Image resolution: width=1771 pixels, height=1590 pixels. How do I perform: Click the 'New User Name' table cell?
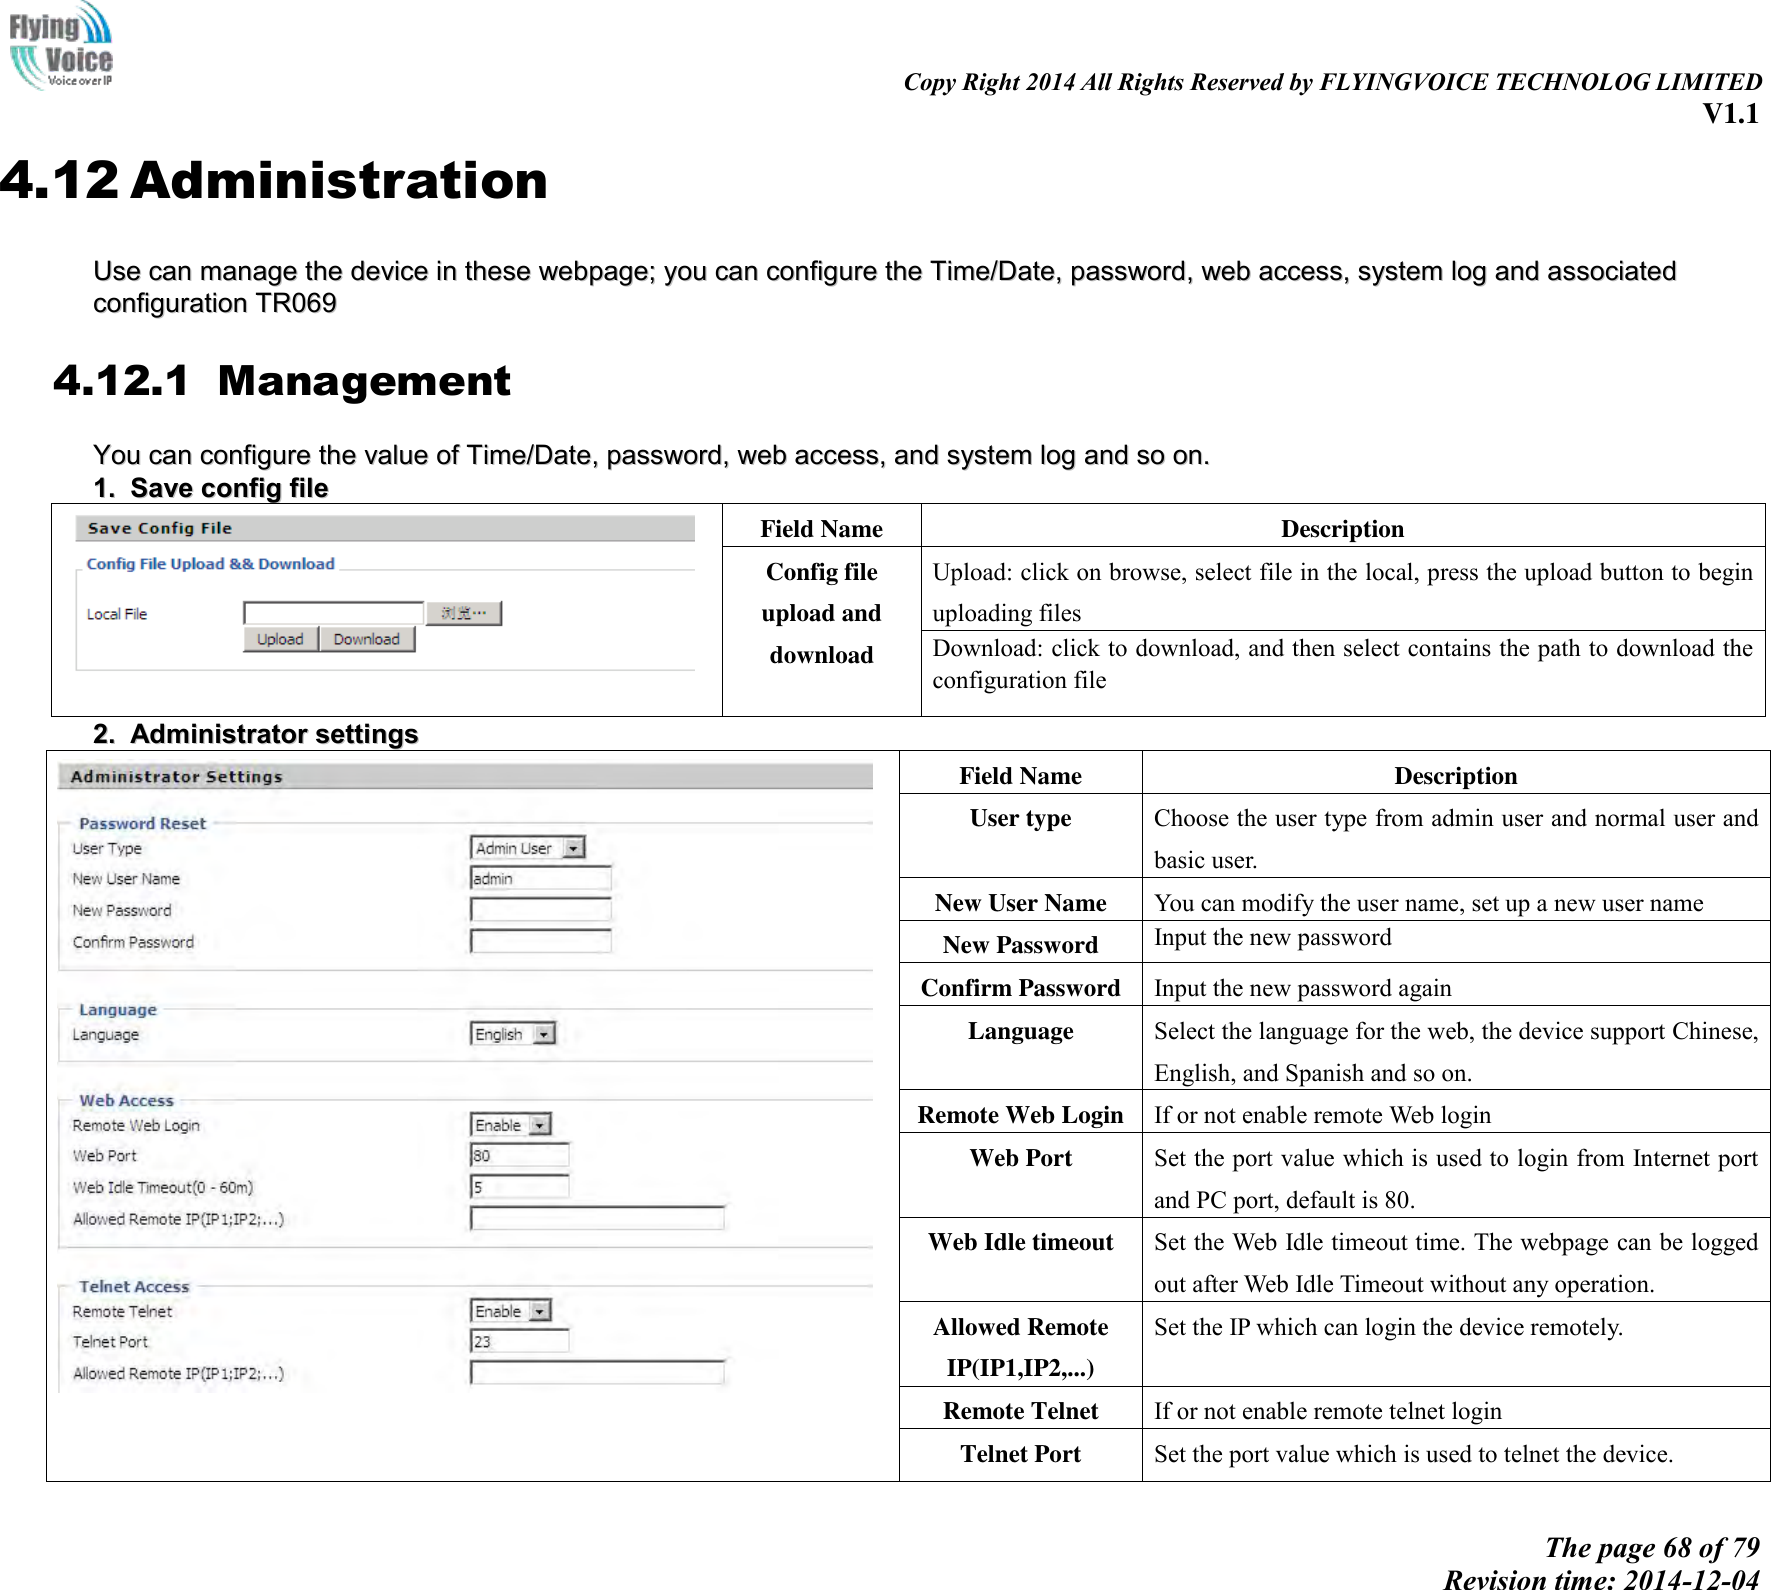click(1020, 899)
